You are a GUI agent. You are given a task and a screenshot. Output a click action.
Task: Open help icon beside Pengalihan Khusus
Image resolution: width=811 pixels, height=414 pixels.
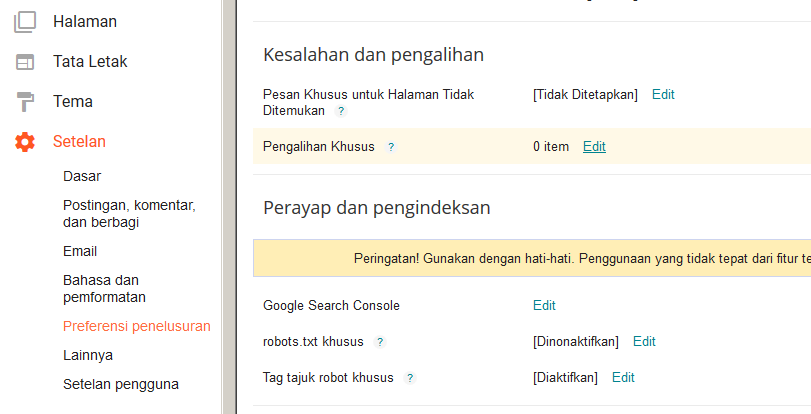tap(391, 147)
